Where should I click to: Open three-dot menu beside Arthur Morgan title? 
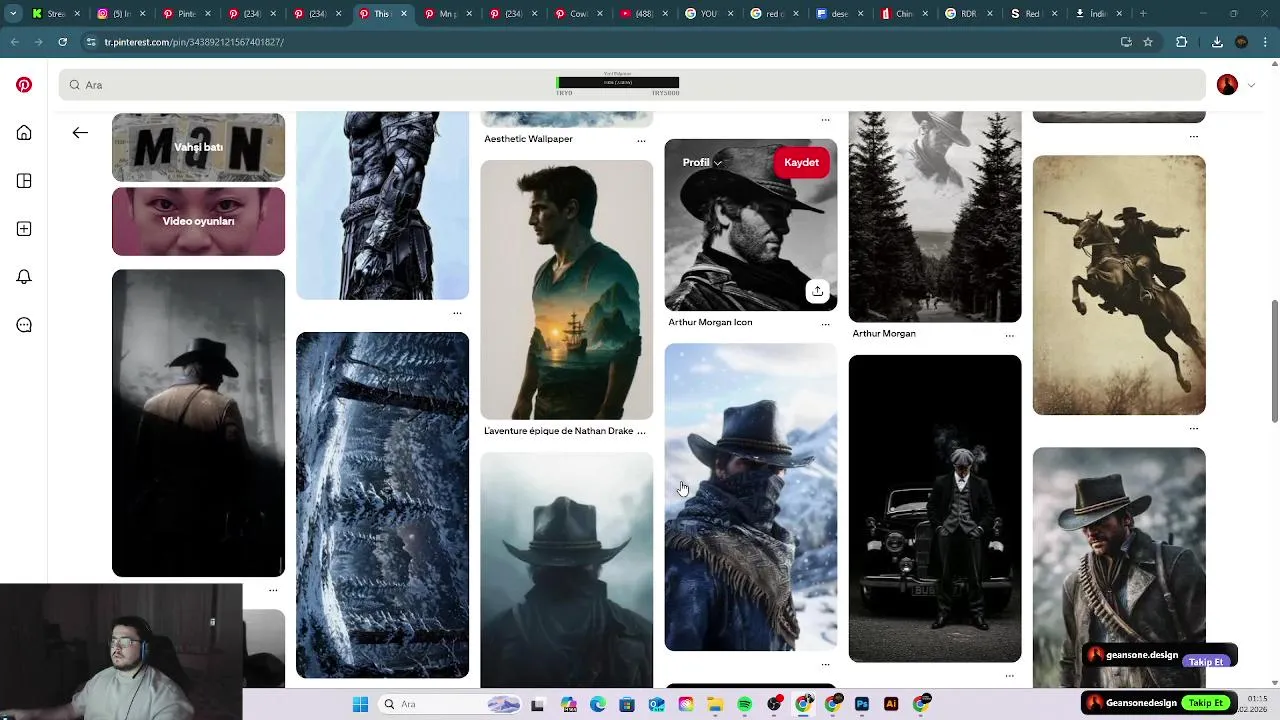[1009, 335]
